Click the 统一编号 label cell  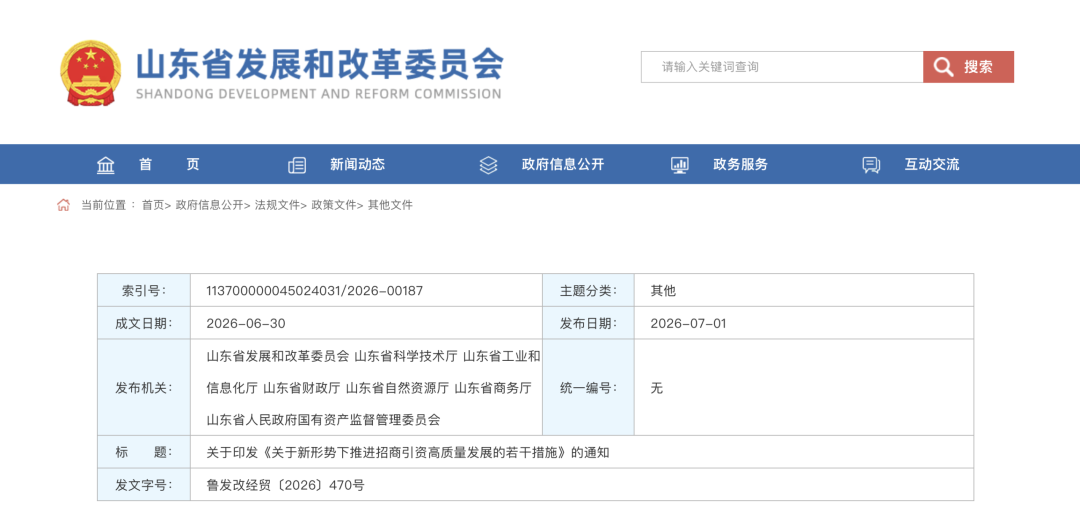pos(588,387)
